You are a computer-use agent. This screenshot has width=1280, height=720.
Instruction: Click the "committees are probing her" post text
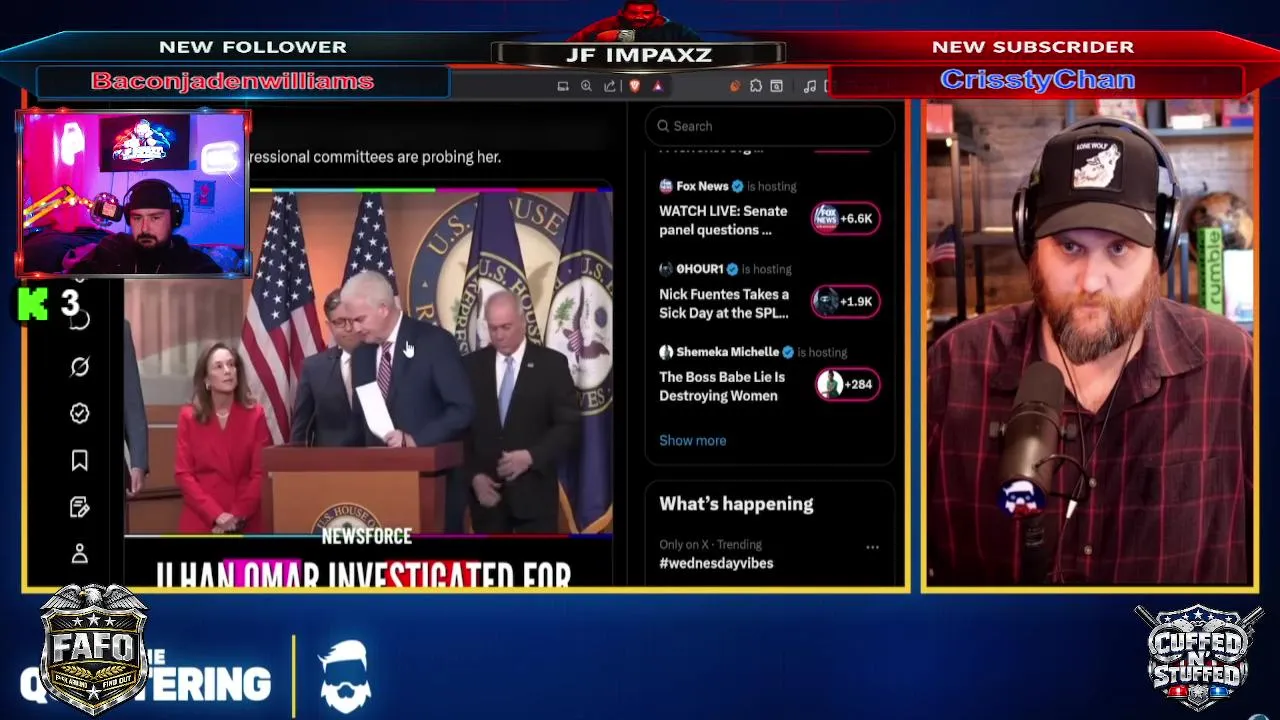coord(375,157)
